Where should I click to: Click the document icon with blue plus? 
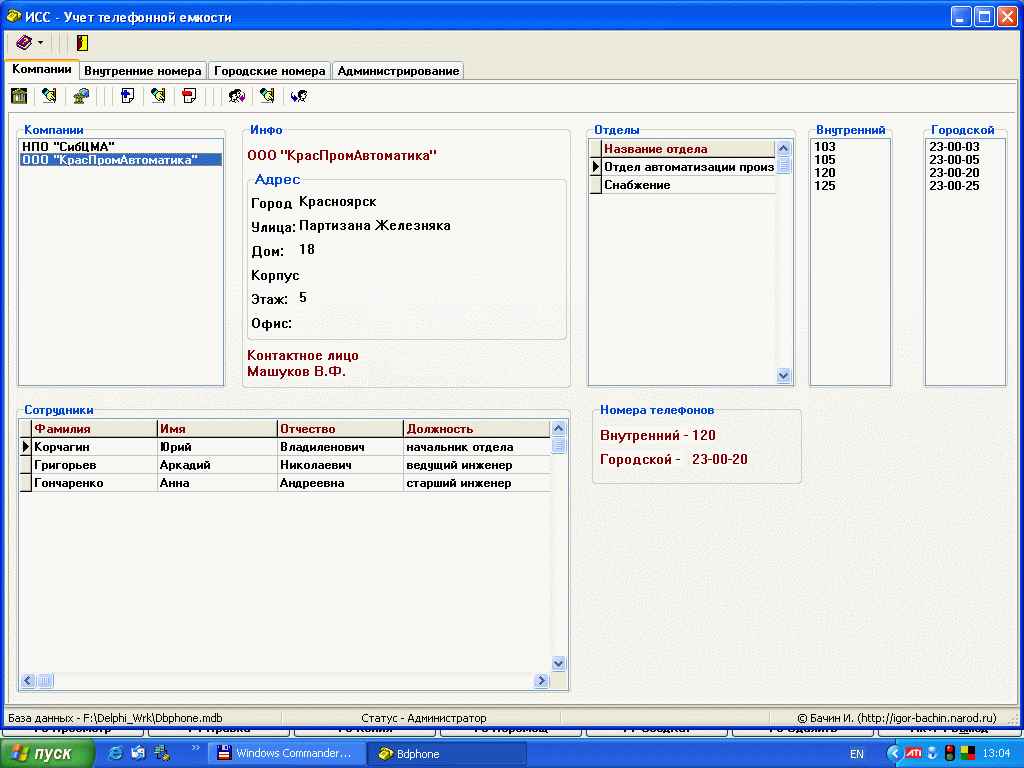(x=127, y=96)
